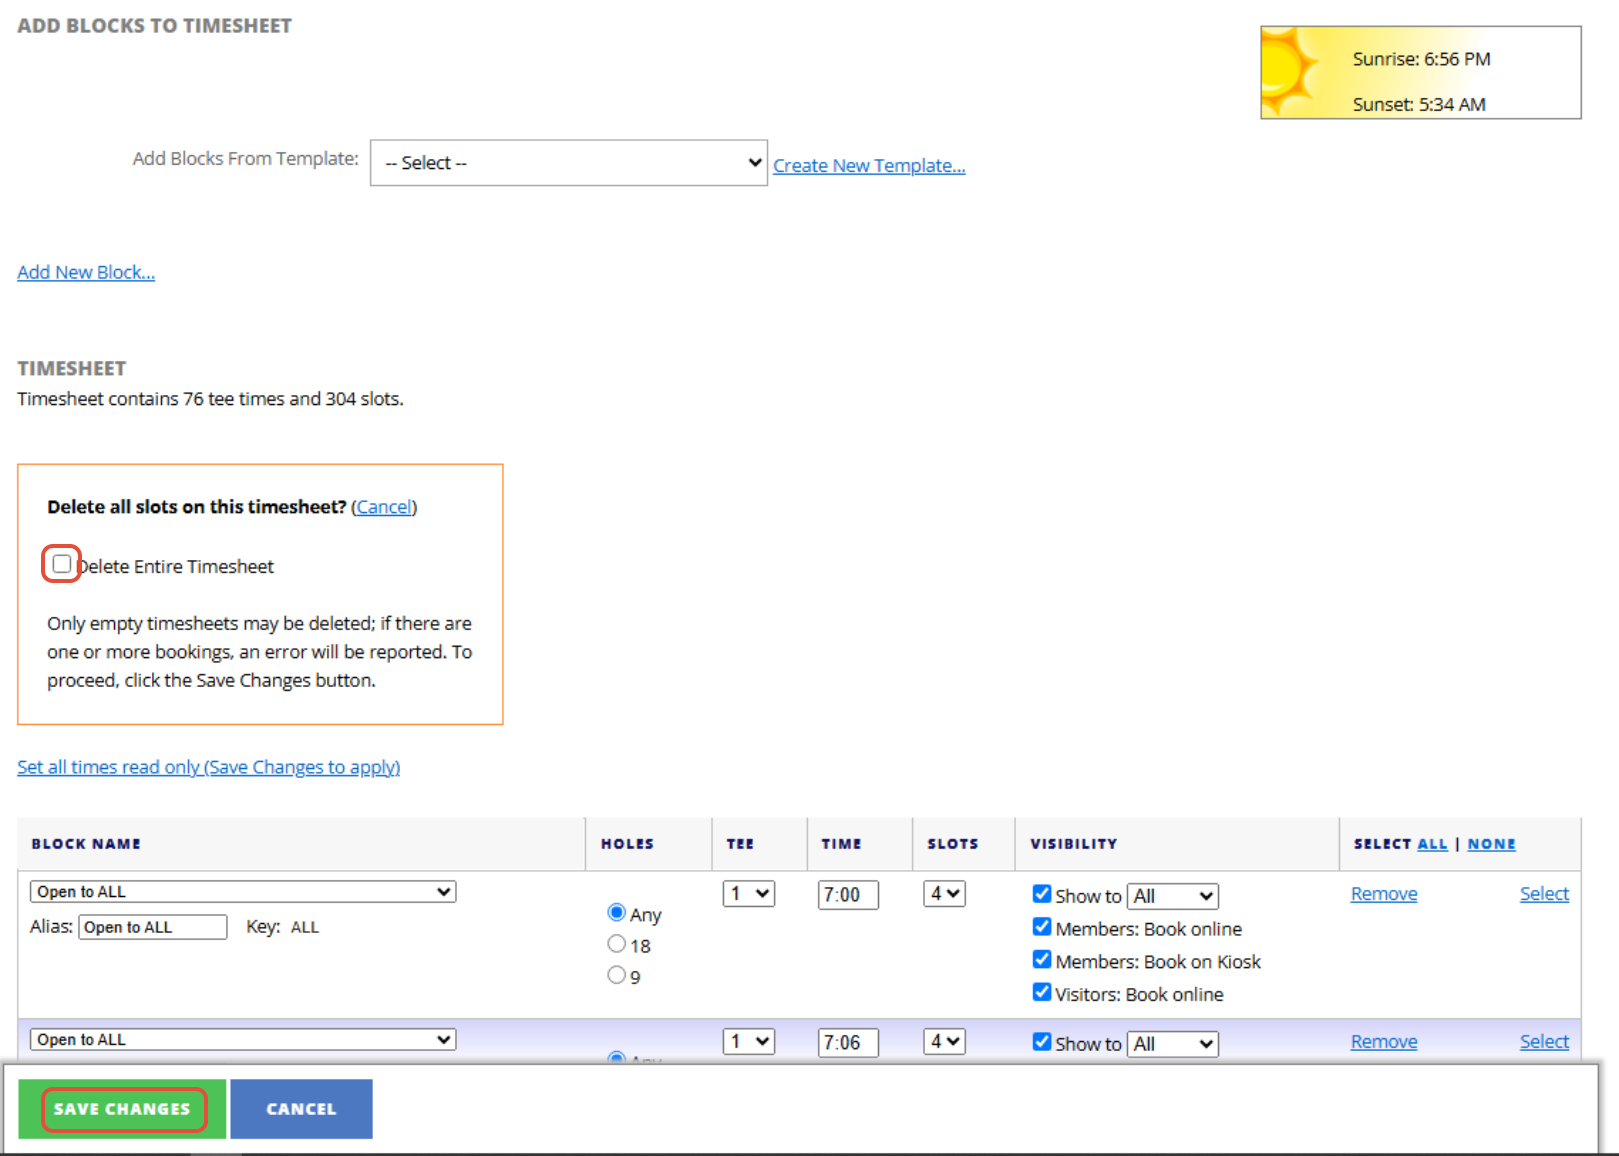Click Set all times read only link
1619x1156 pixels.
pos(208,767)
